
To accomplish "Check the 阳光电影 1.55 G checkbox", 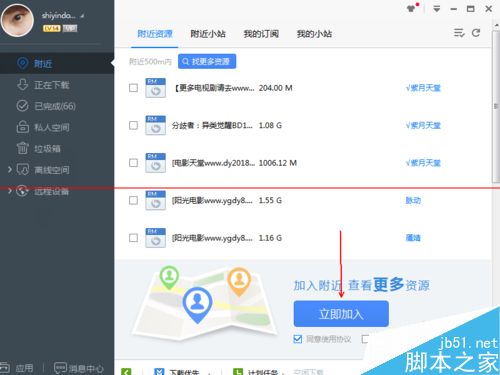I will 133,200.
